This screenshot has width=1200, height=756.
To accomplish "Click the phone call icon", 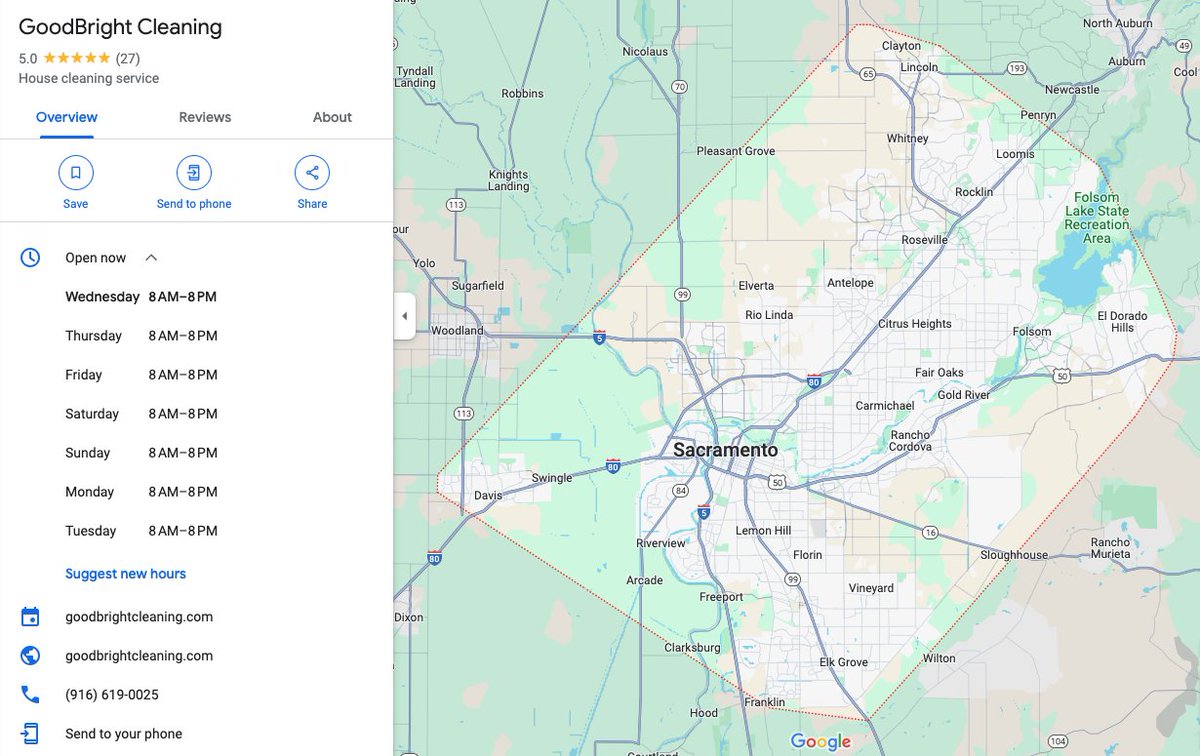I will tap(31, 695).
